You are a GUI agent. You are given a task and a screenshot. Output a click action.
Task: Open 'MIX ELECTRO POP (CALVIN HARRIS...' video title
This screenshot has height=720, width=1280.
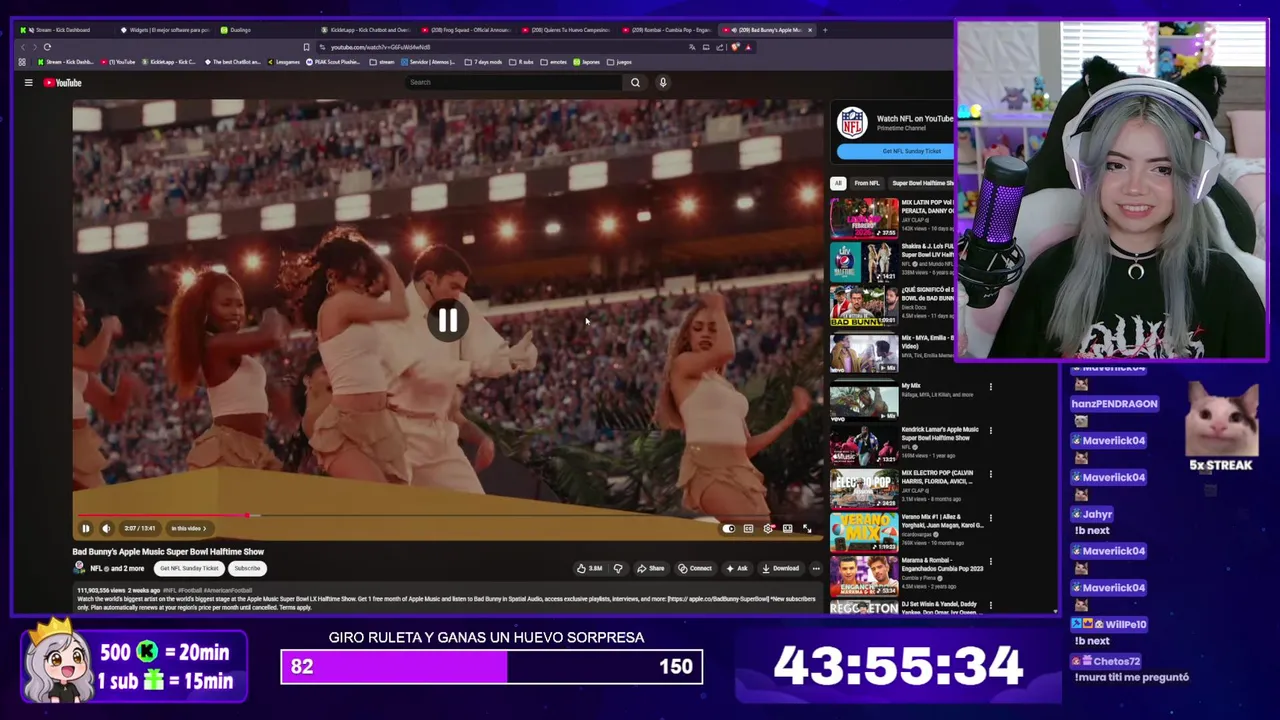[937, 477]
